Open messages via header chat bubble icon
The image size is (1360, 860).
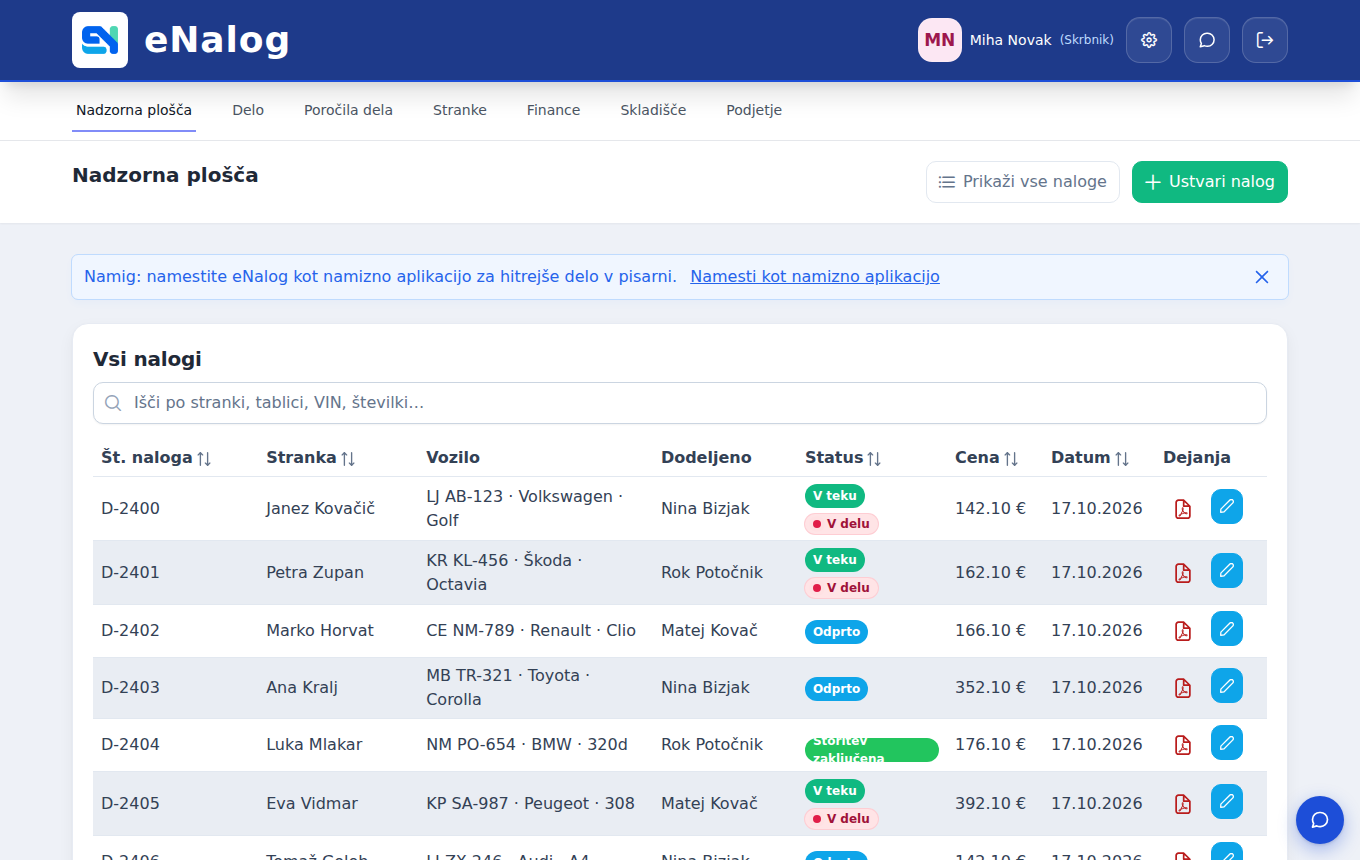coord(1207,40)
